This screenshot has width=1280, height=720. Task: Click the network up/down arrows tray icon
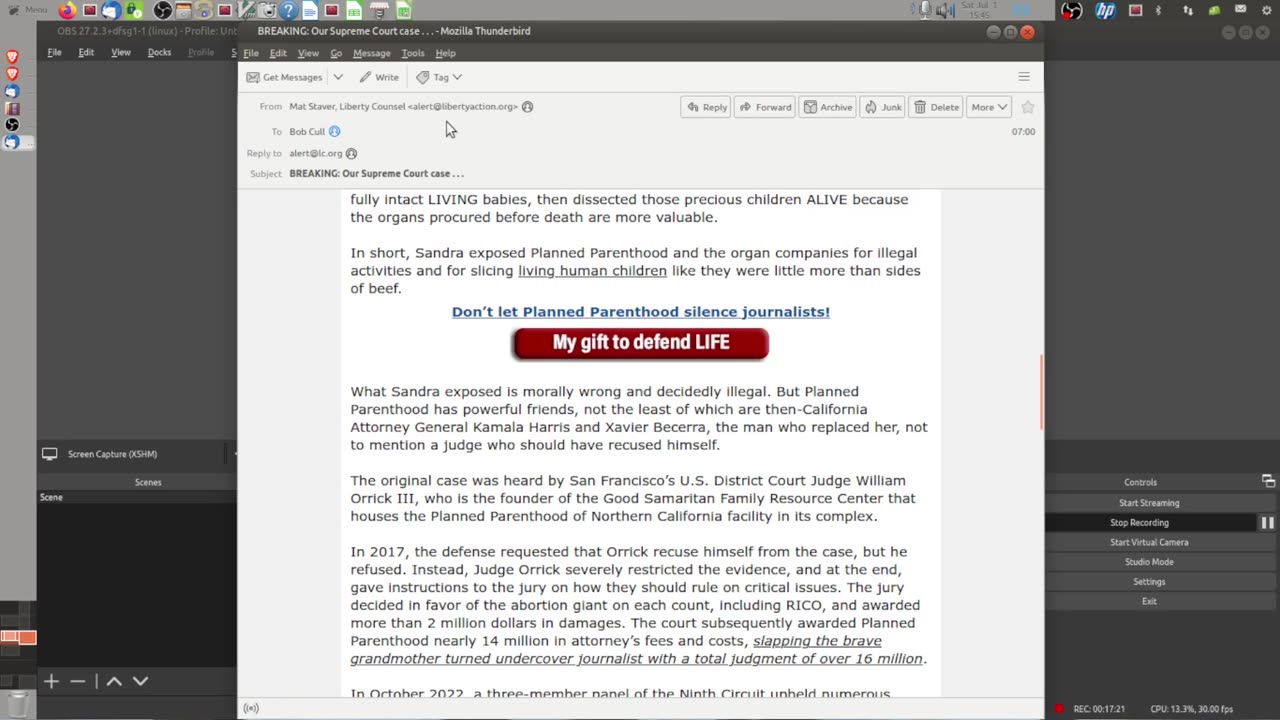1188,11
